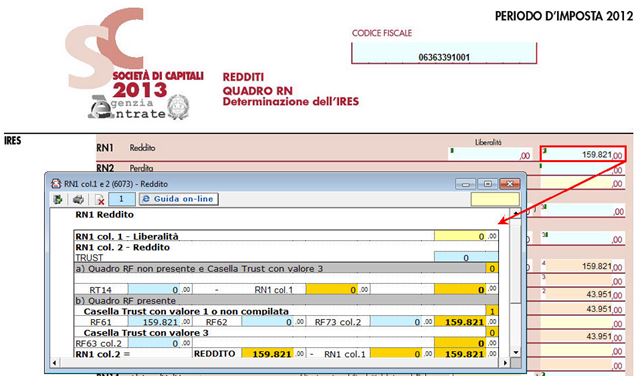This screenshot has height=385, width=644.
Task: Click the TRUST value field
Action: [466, 258]
